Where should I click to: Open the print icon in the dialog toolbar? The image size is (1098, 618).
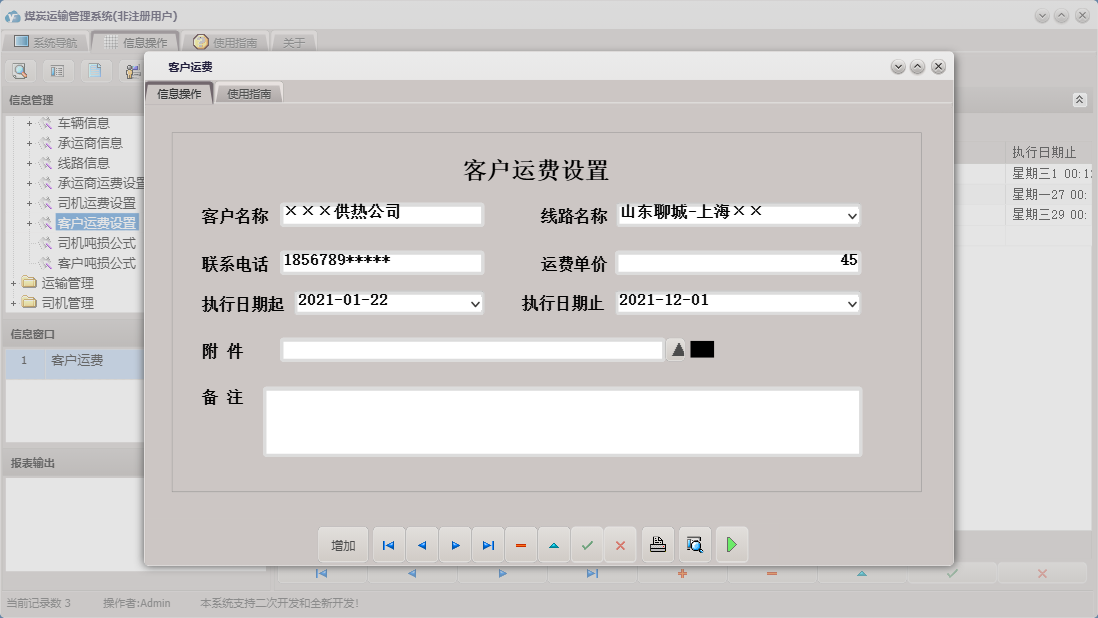click(656, 544)
